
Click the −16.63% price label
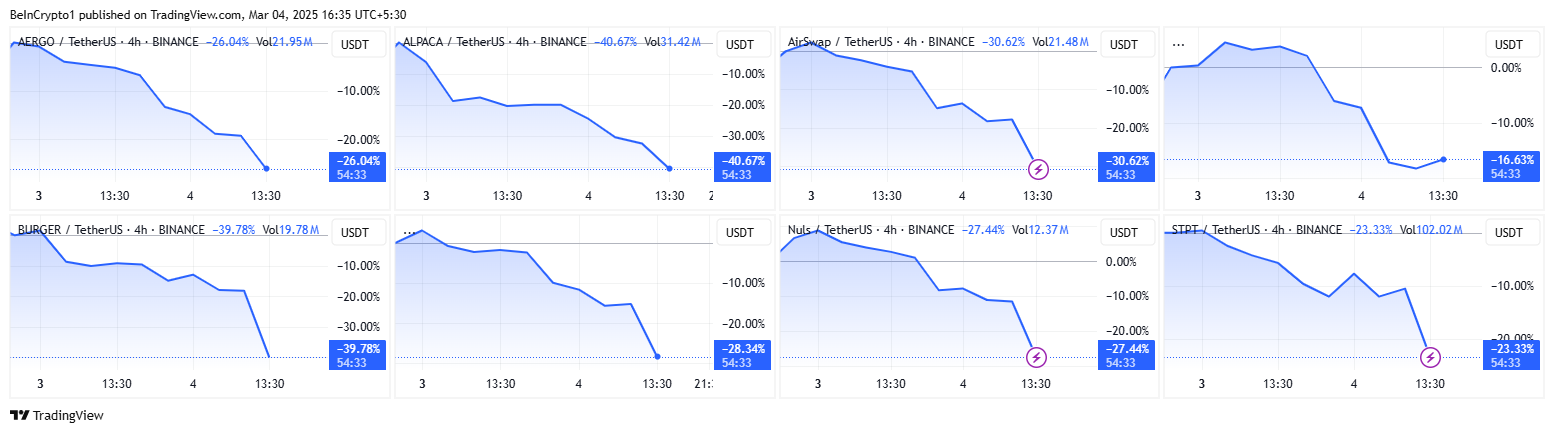(1511, 159)
